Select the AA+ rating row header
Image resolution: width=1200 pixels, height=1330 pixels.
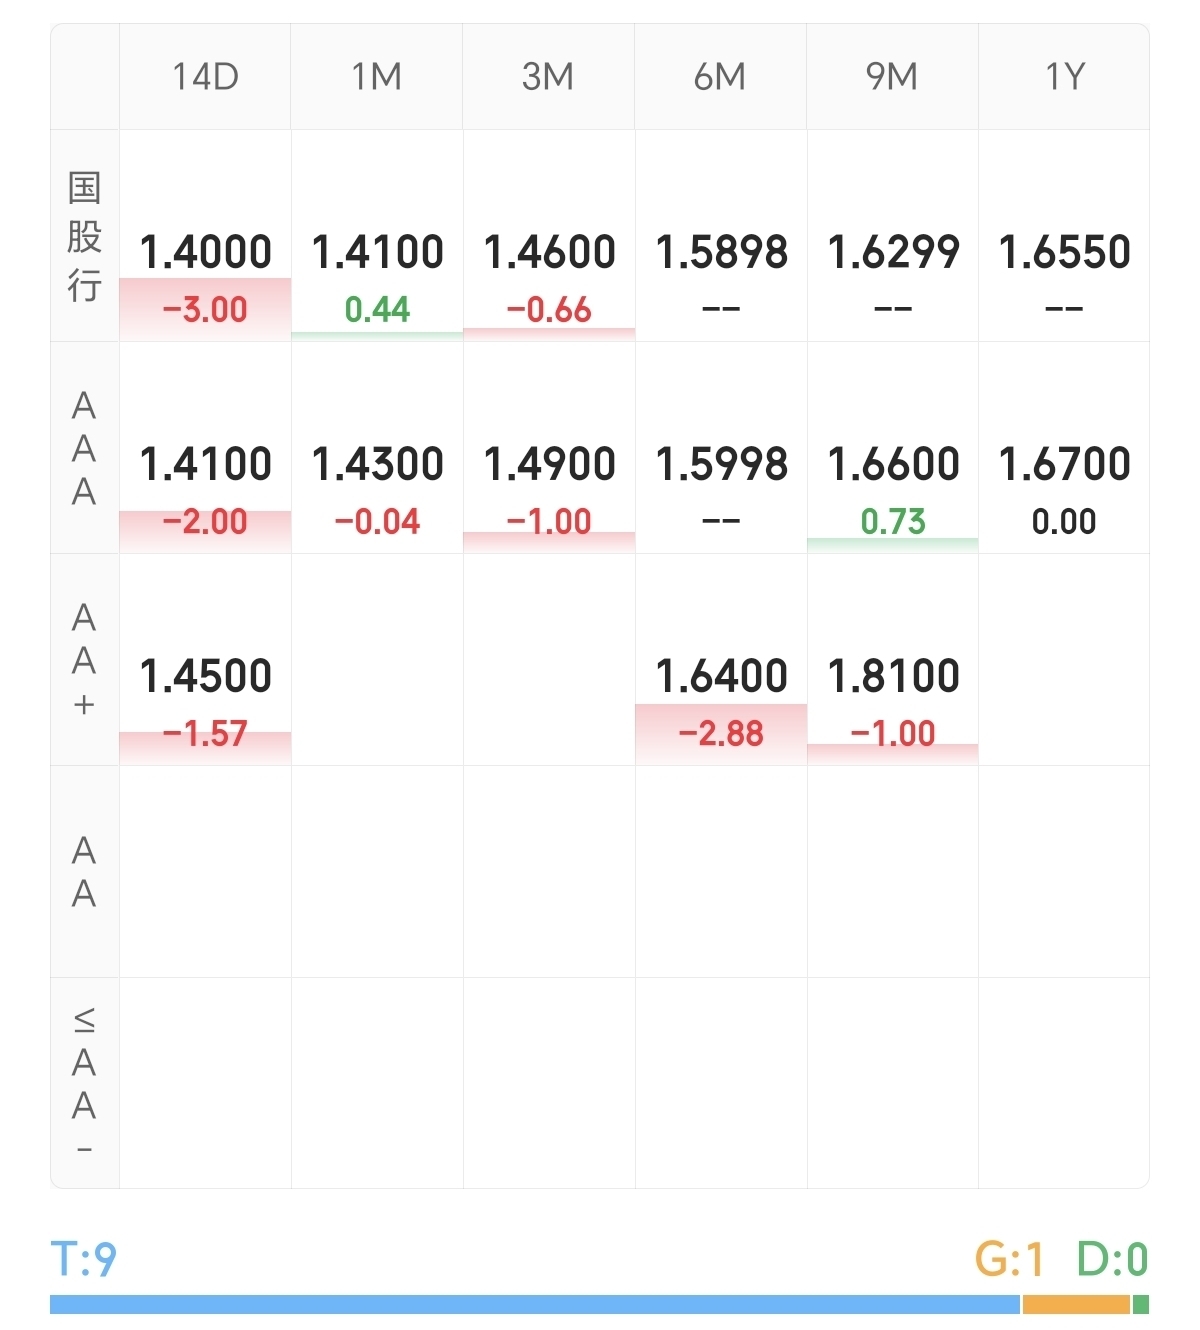85,660
